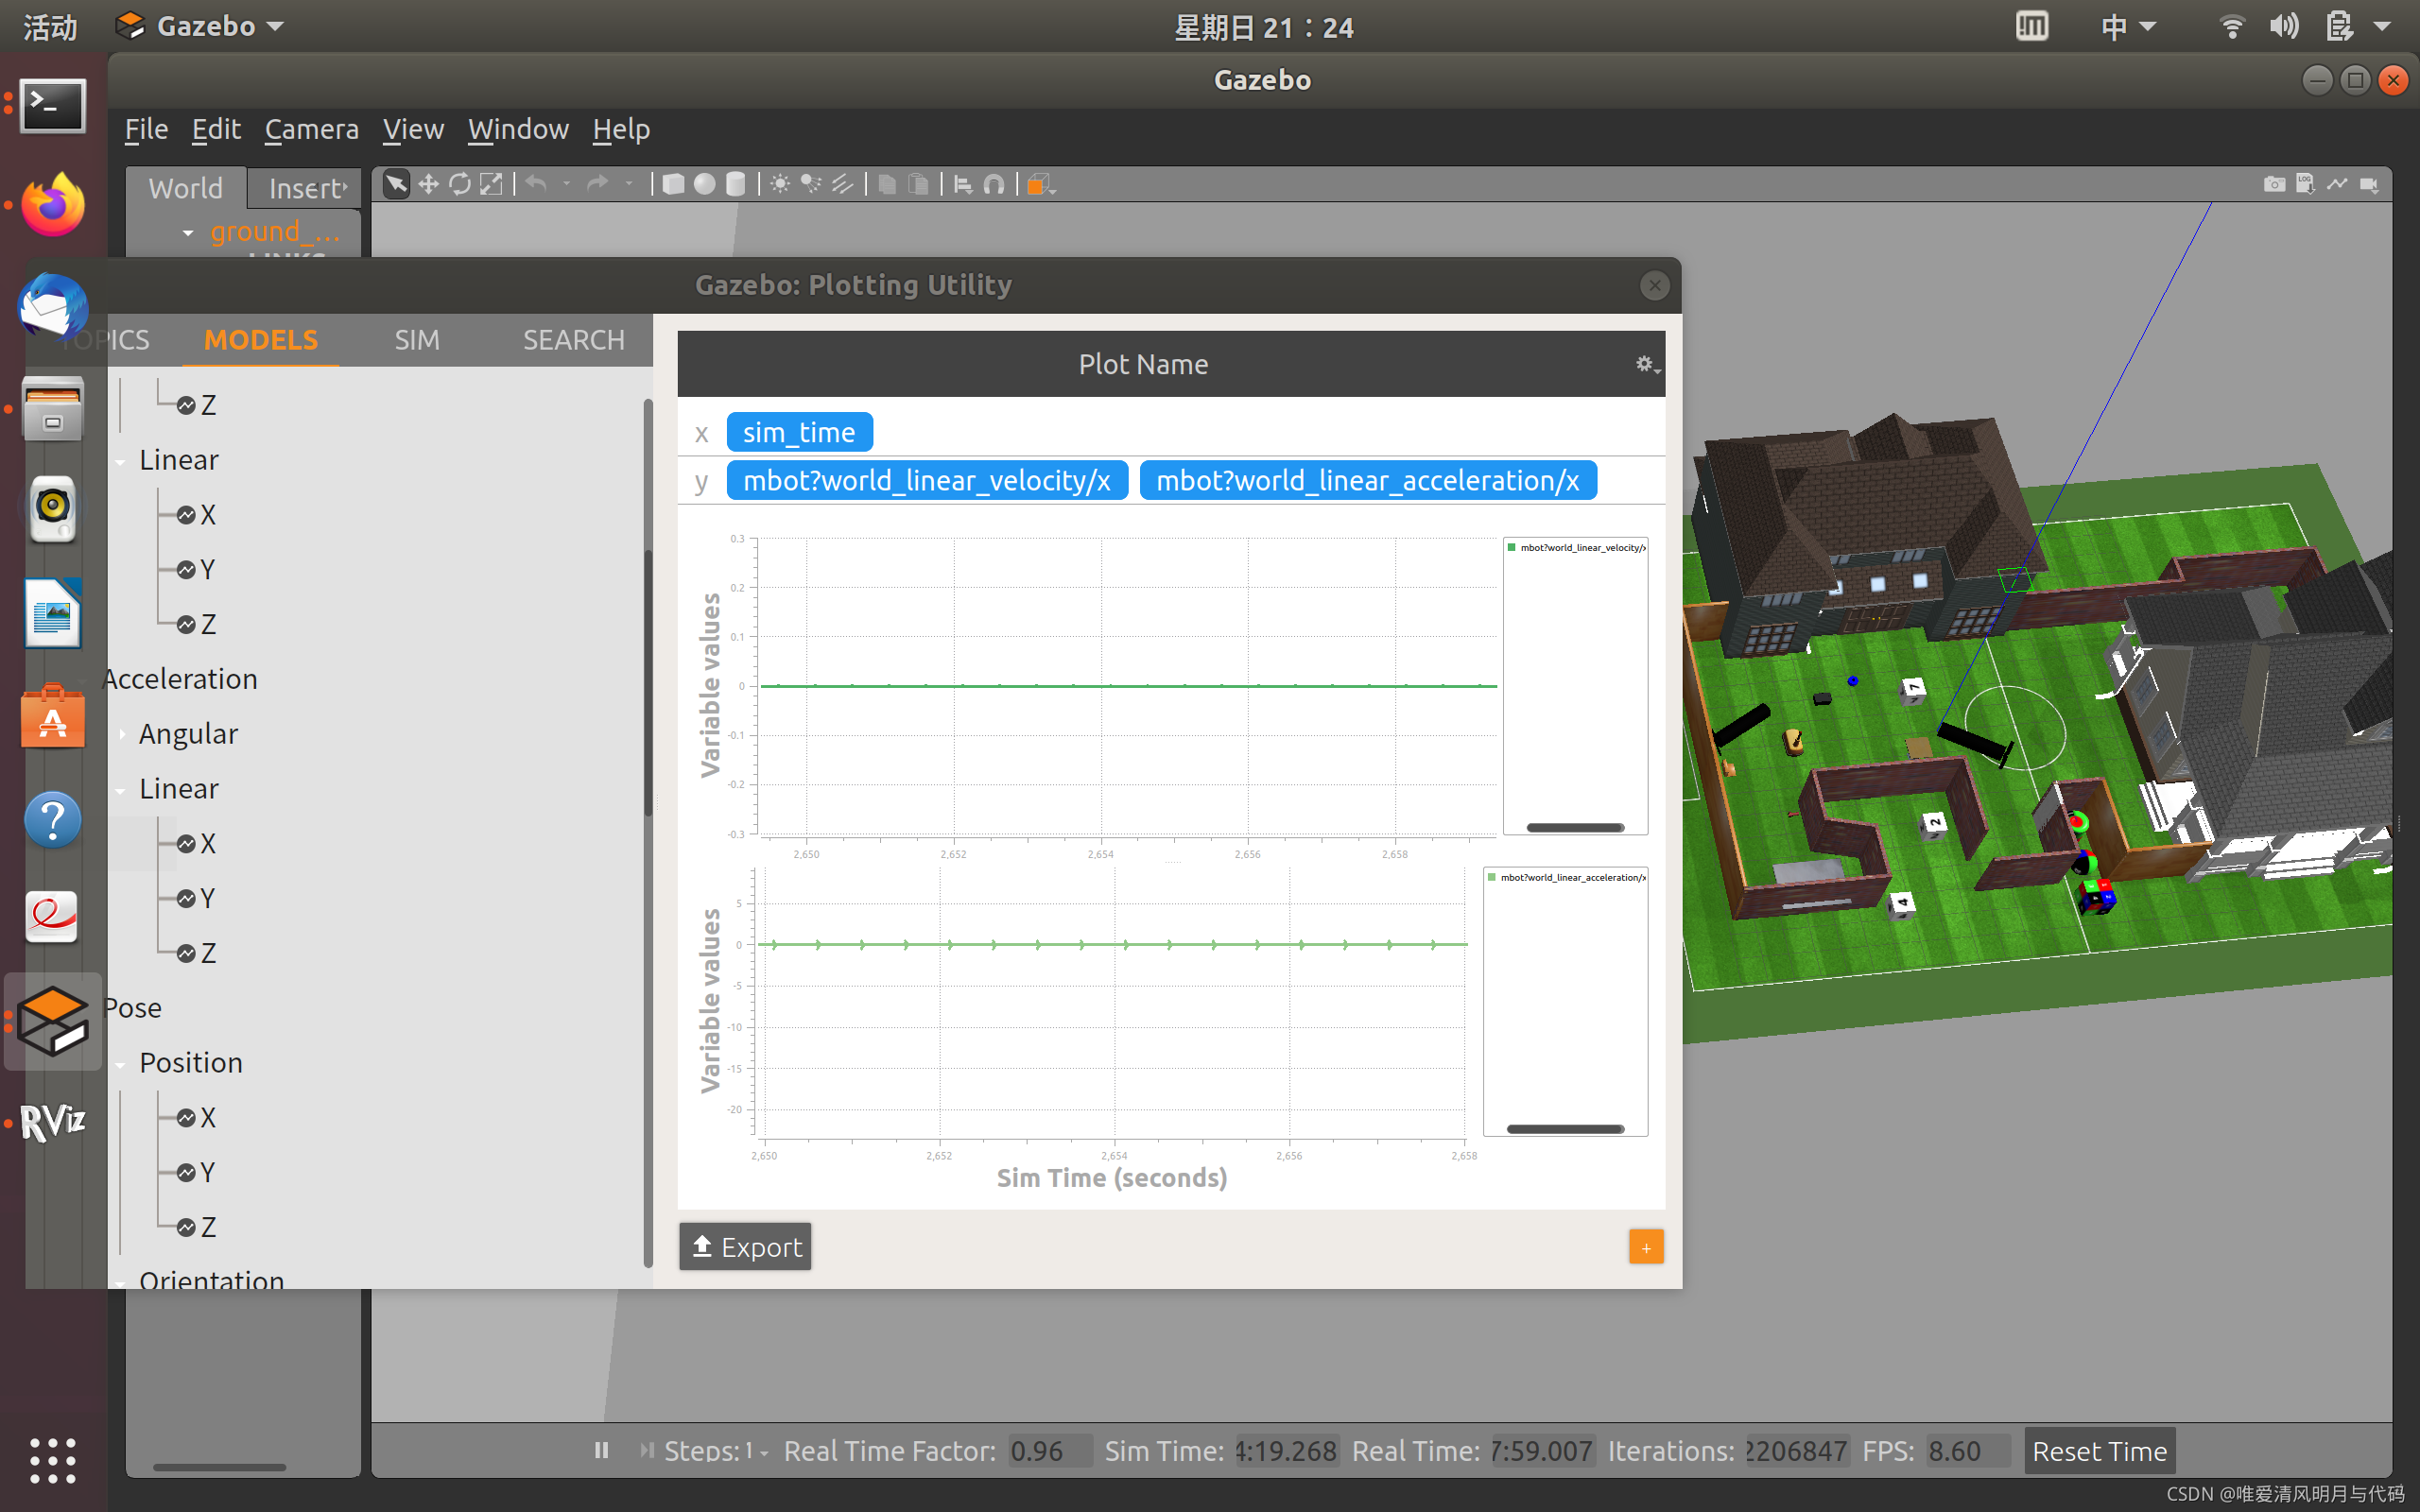The width and height of the screenshot is (2420, 1512).
Task: Select the MODELS tab
Action: pos(261,340)
